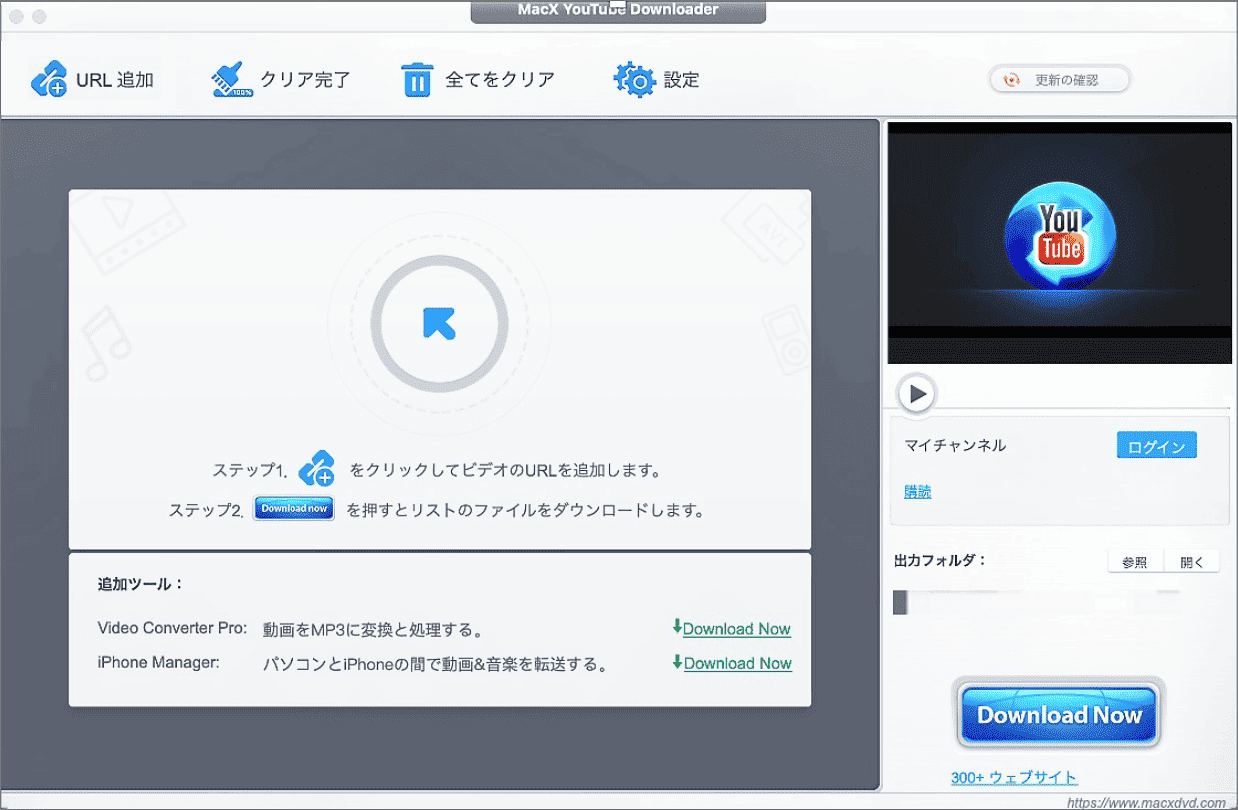
Task: Click the 参照 browse button for output folder
Action: click(x=1135, y=561)
